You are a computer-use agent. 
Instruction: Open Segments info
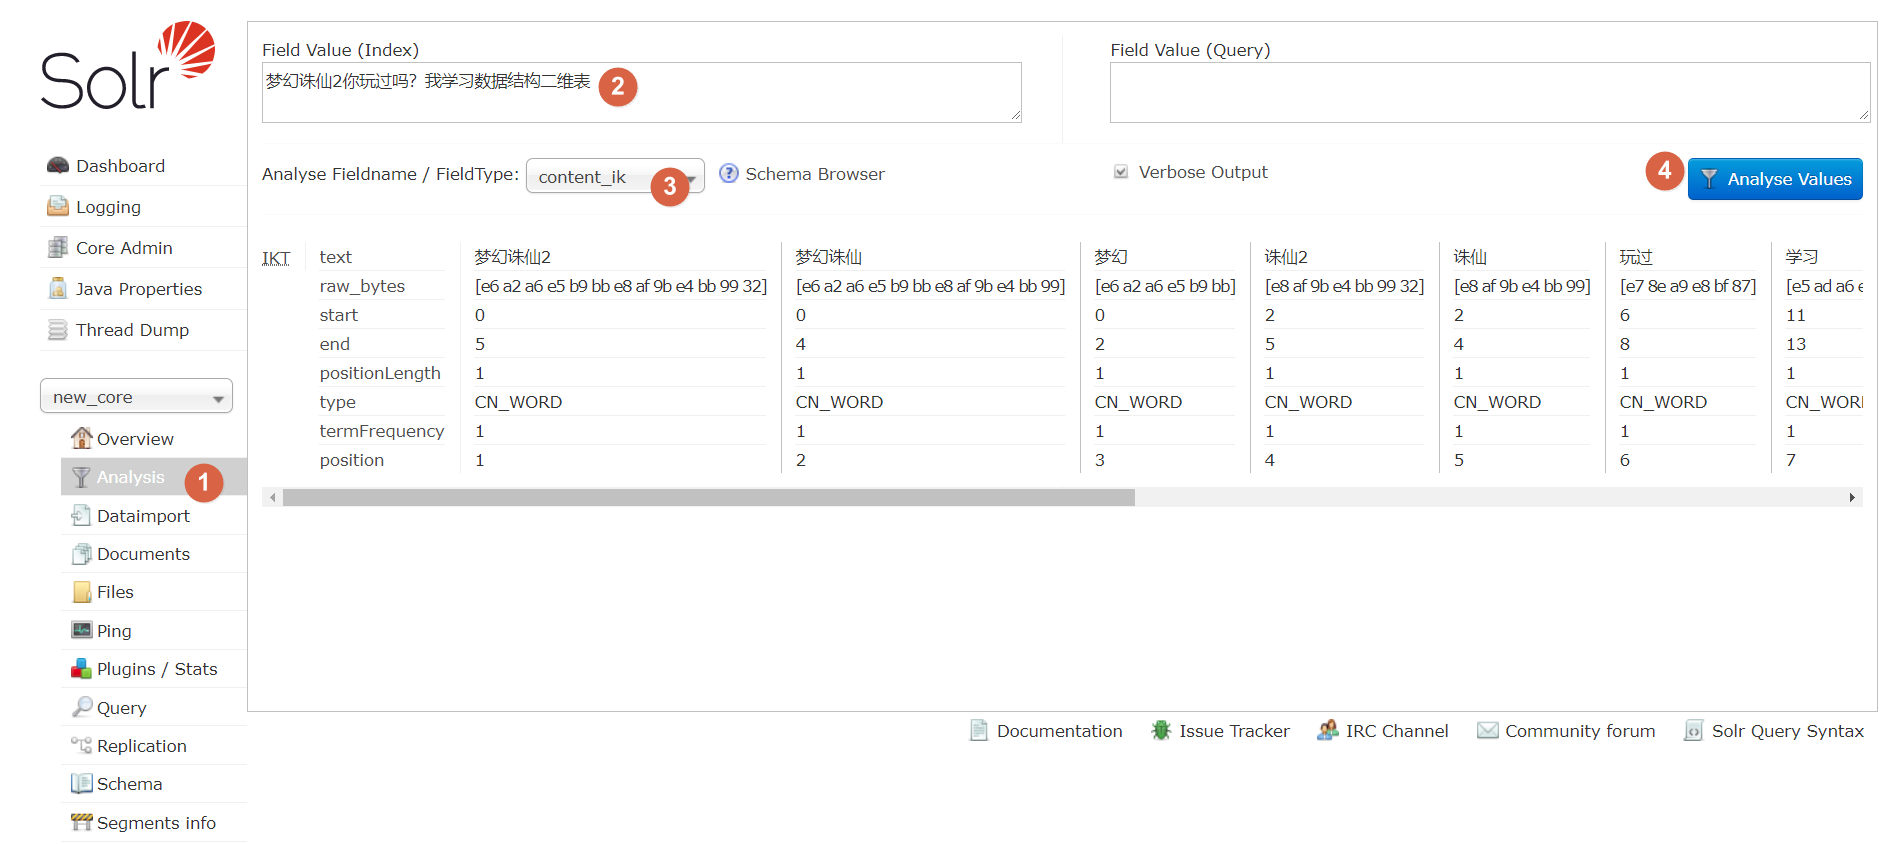point(156,822)
